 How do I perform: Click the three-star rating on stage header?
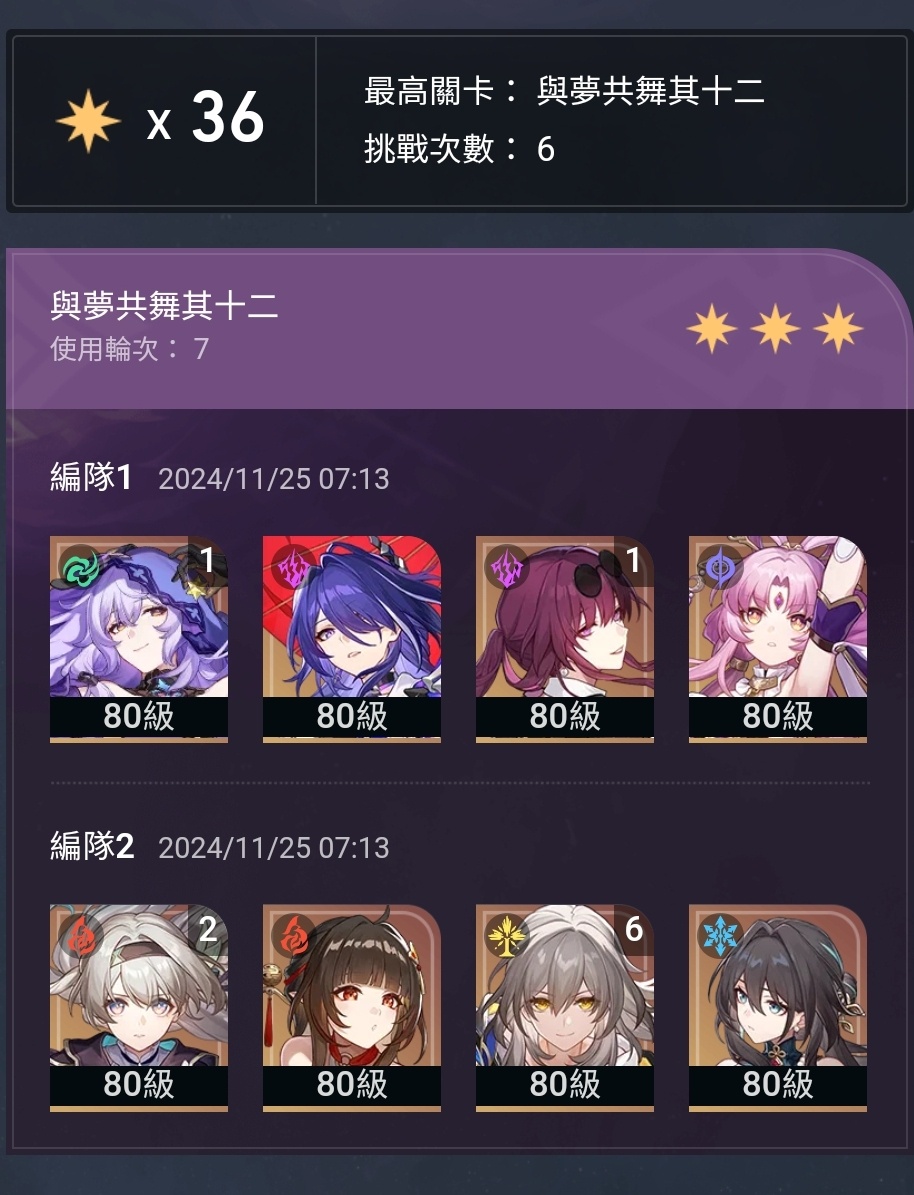(x=774, y=328)
